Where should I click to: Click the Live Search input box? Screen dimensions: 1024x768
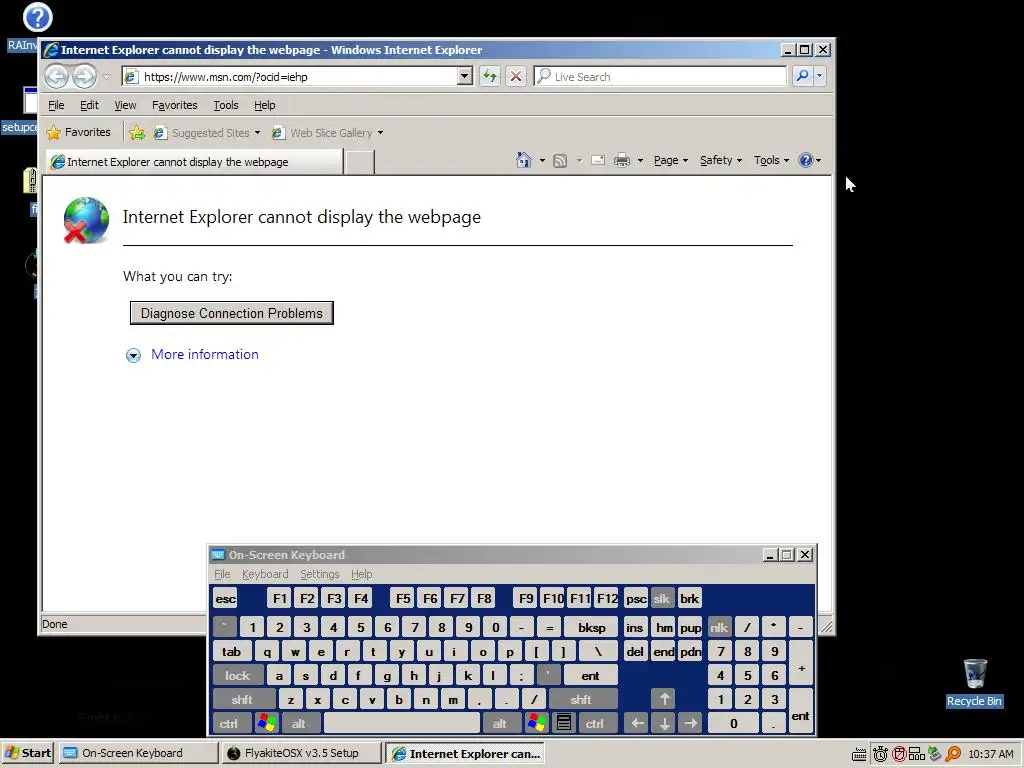coord(660,76)
